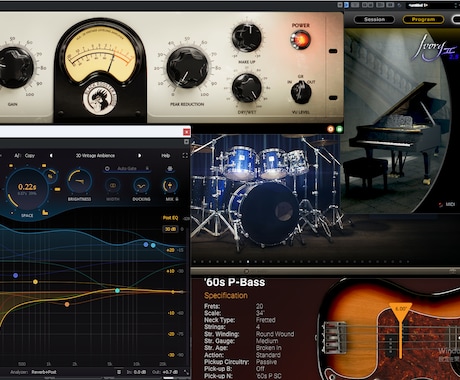Go to next reverb preset arrow
This screenshot has width=460, height=380.
click(139, 156)
